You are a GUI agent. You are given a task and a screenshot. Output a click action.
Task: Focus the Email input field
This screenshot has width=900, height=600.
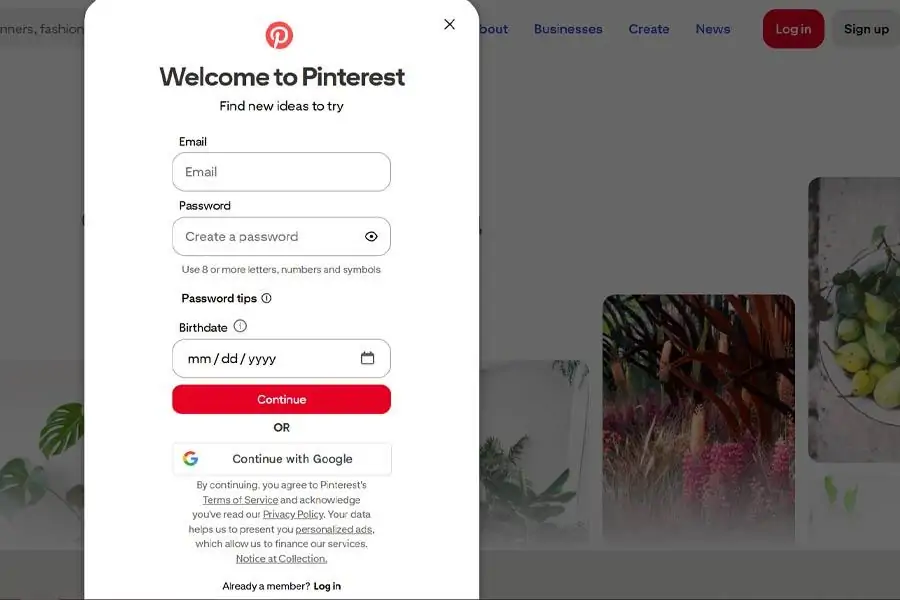click(281, 172)
